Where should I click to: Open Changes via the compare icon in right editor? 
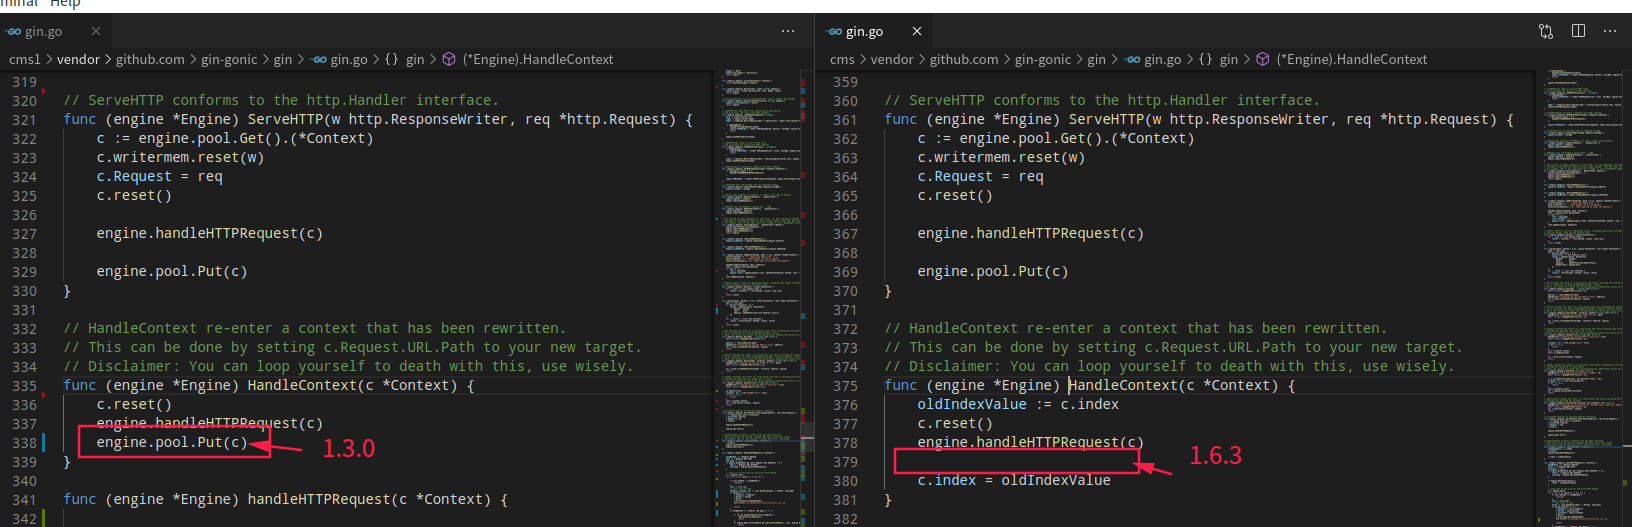(1546, 31)
